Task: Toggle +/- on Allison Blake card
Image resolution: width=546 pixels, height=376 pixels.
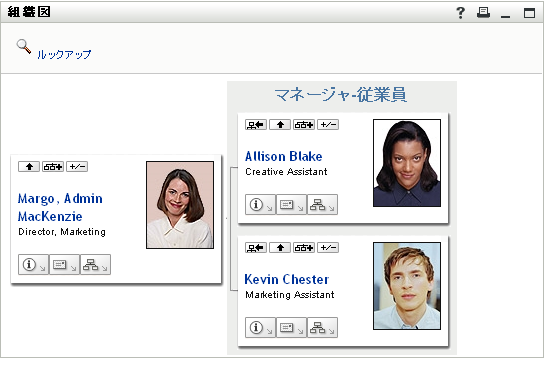Action: [328, 125]
